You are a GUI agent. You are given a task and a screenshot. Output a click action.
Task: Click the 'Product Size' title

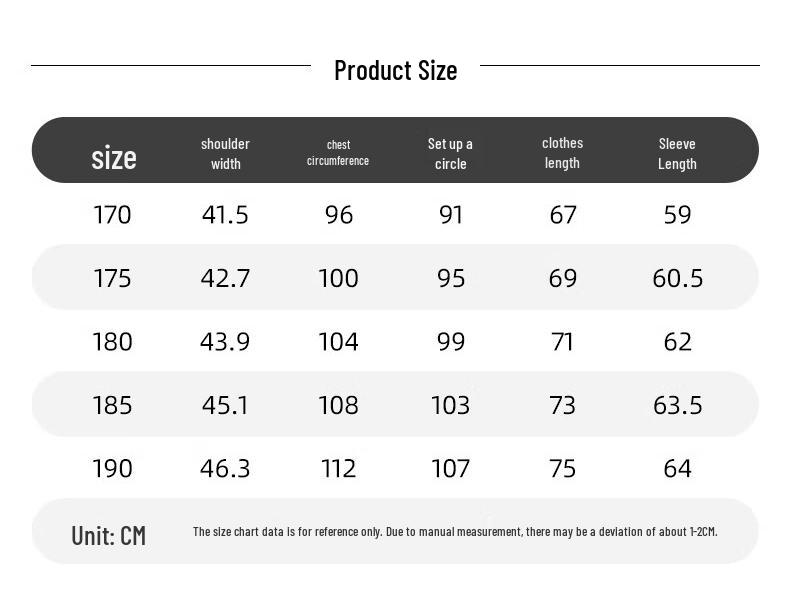tap(395, 70)
